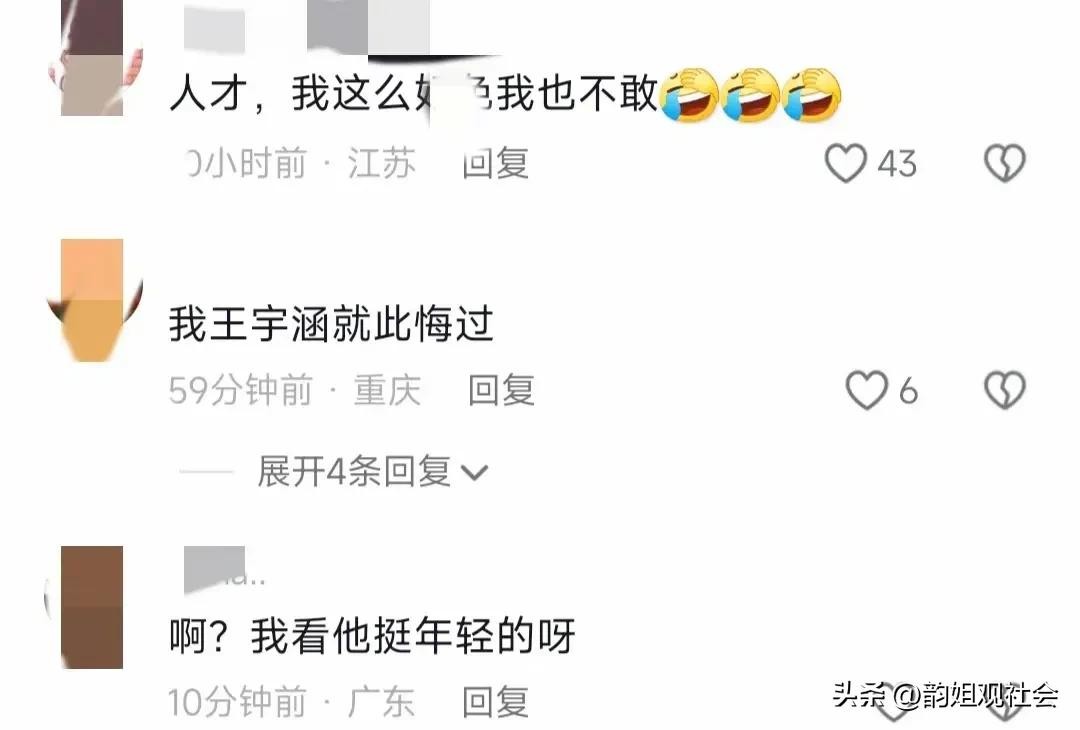Like the 王宇涵 comment with 6 likes
The height and width of the screenshot is (730, 1080).
(x=866, y=390)
